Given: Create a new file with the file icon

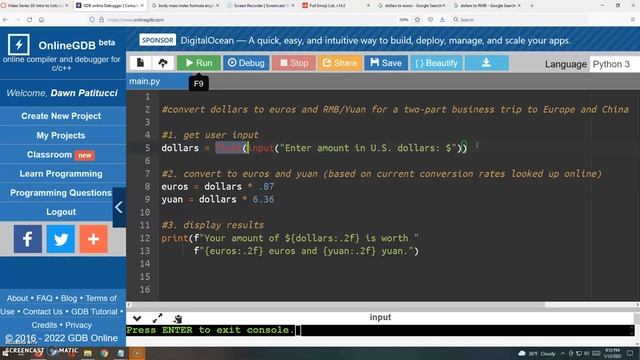Looking at the screenshot, I should (140, 63).
